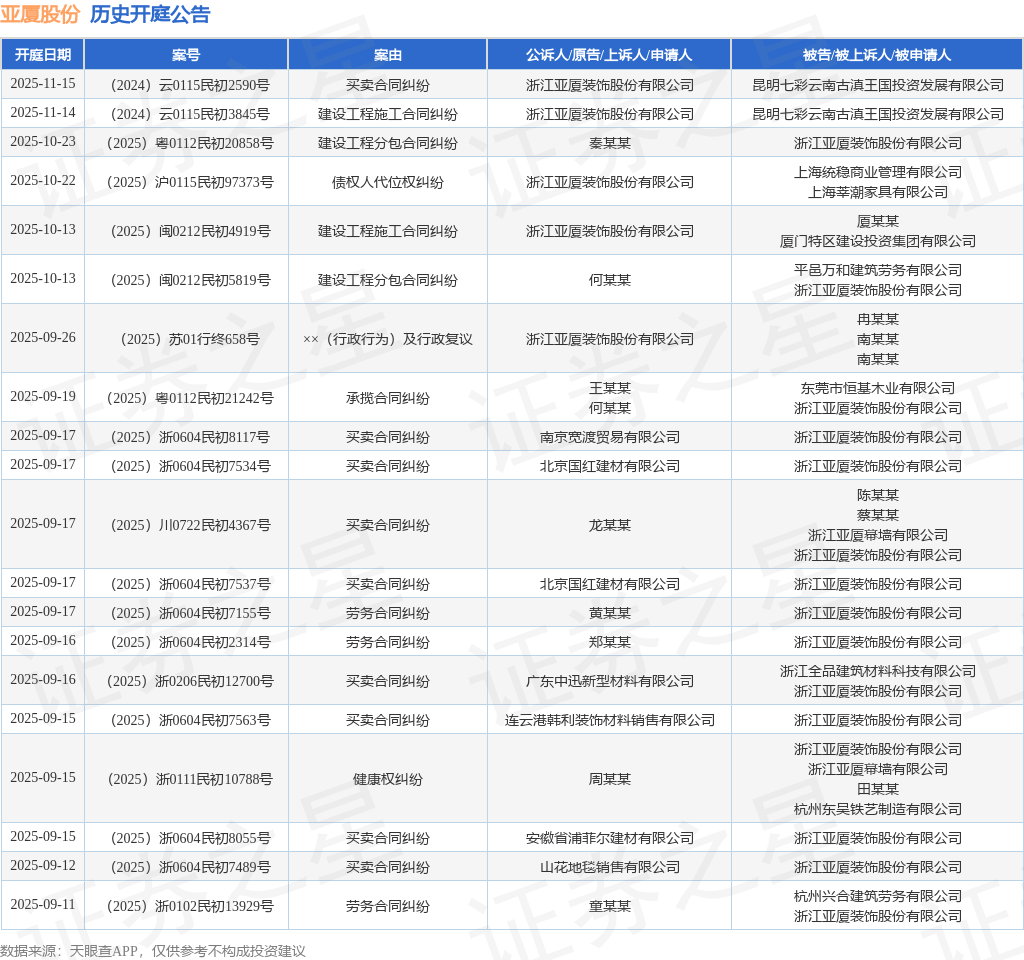This screenshot has width=1024, height=960.
Task: Click the 亚厦股份 title text
Action: (x=40, y=14)
